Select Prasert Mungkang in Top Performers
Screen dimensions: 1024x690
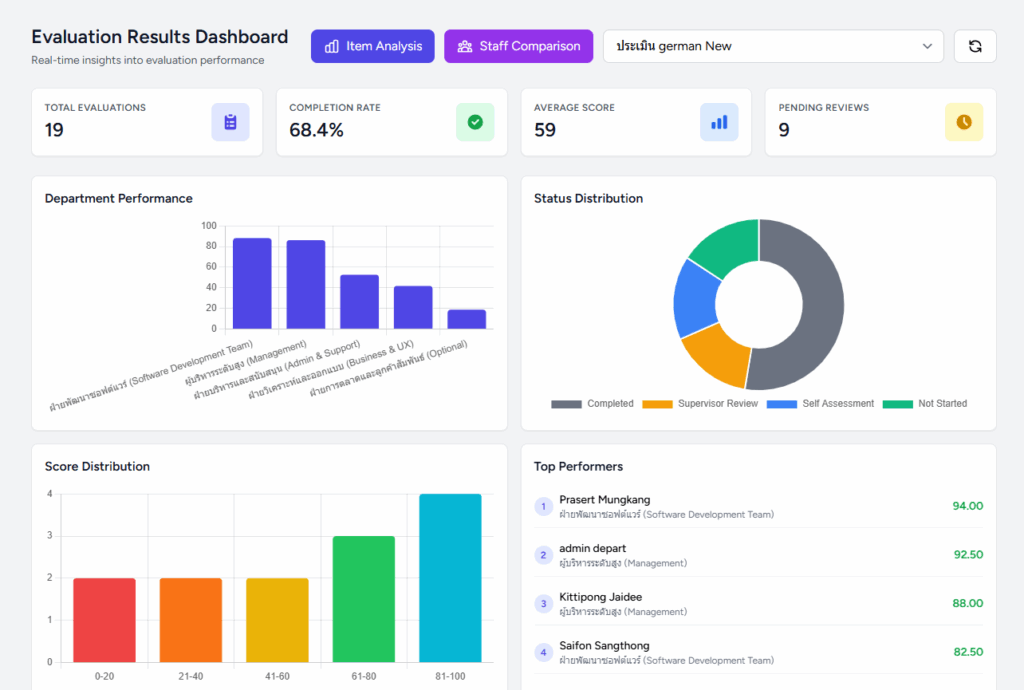coord(605,500)
